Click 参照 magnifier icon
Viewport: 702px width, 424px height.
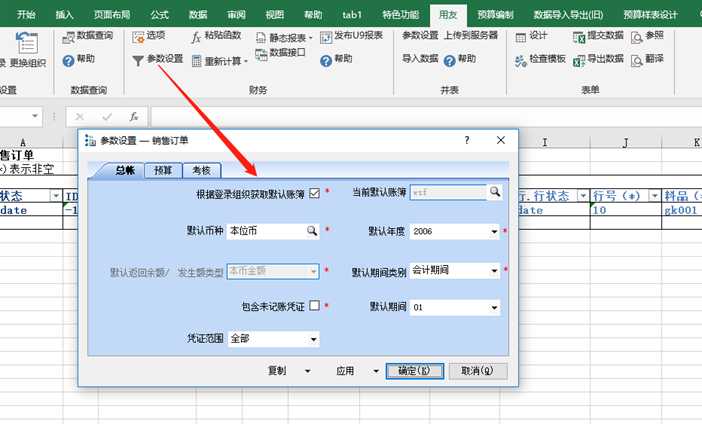[637, 38]
